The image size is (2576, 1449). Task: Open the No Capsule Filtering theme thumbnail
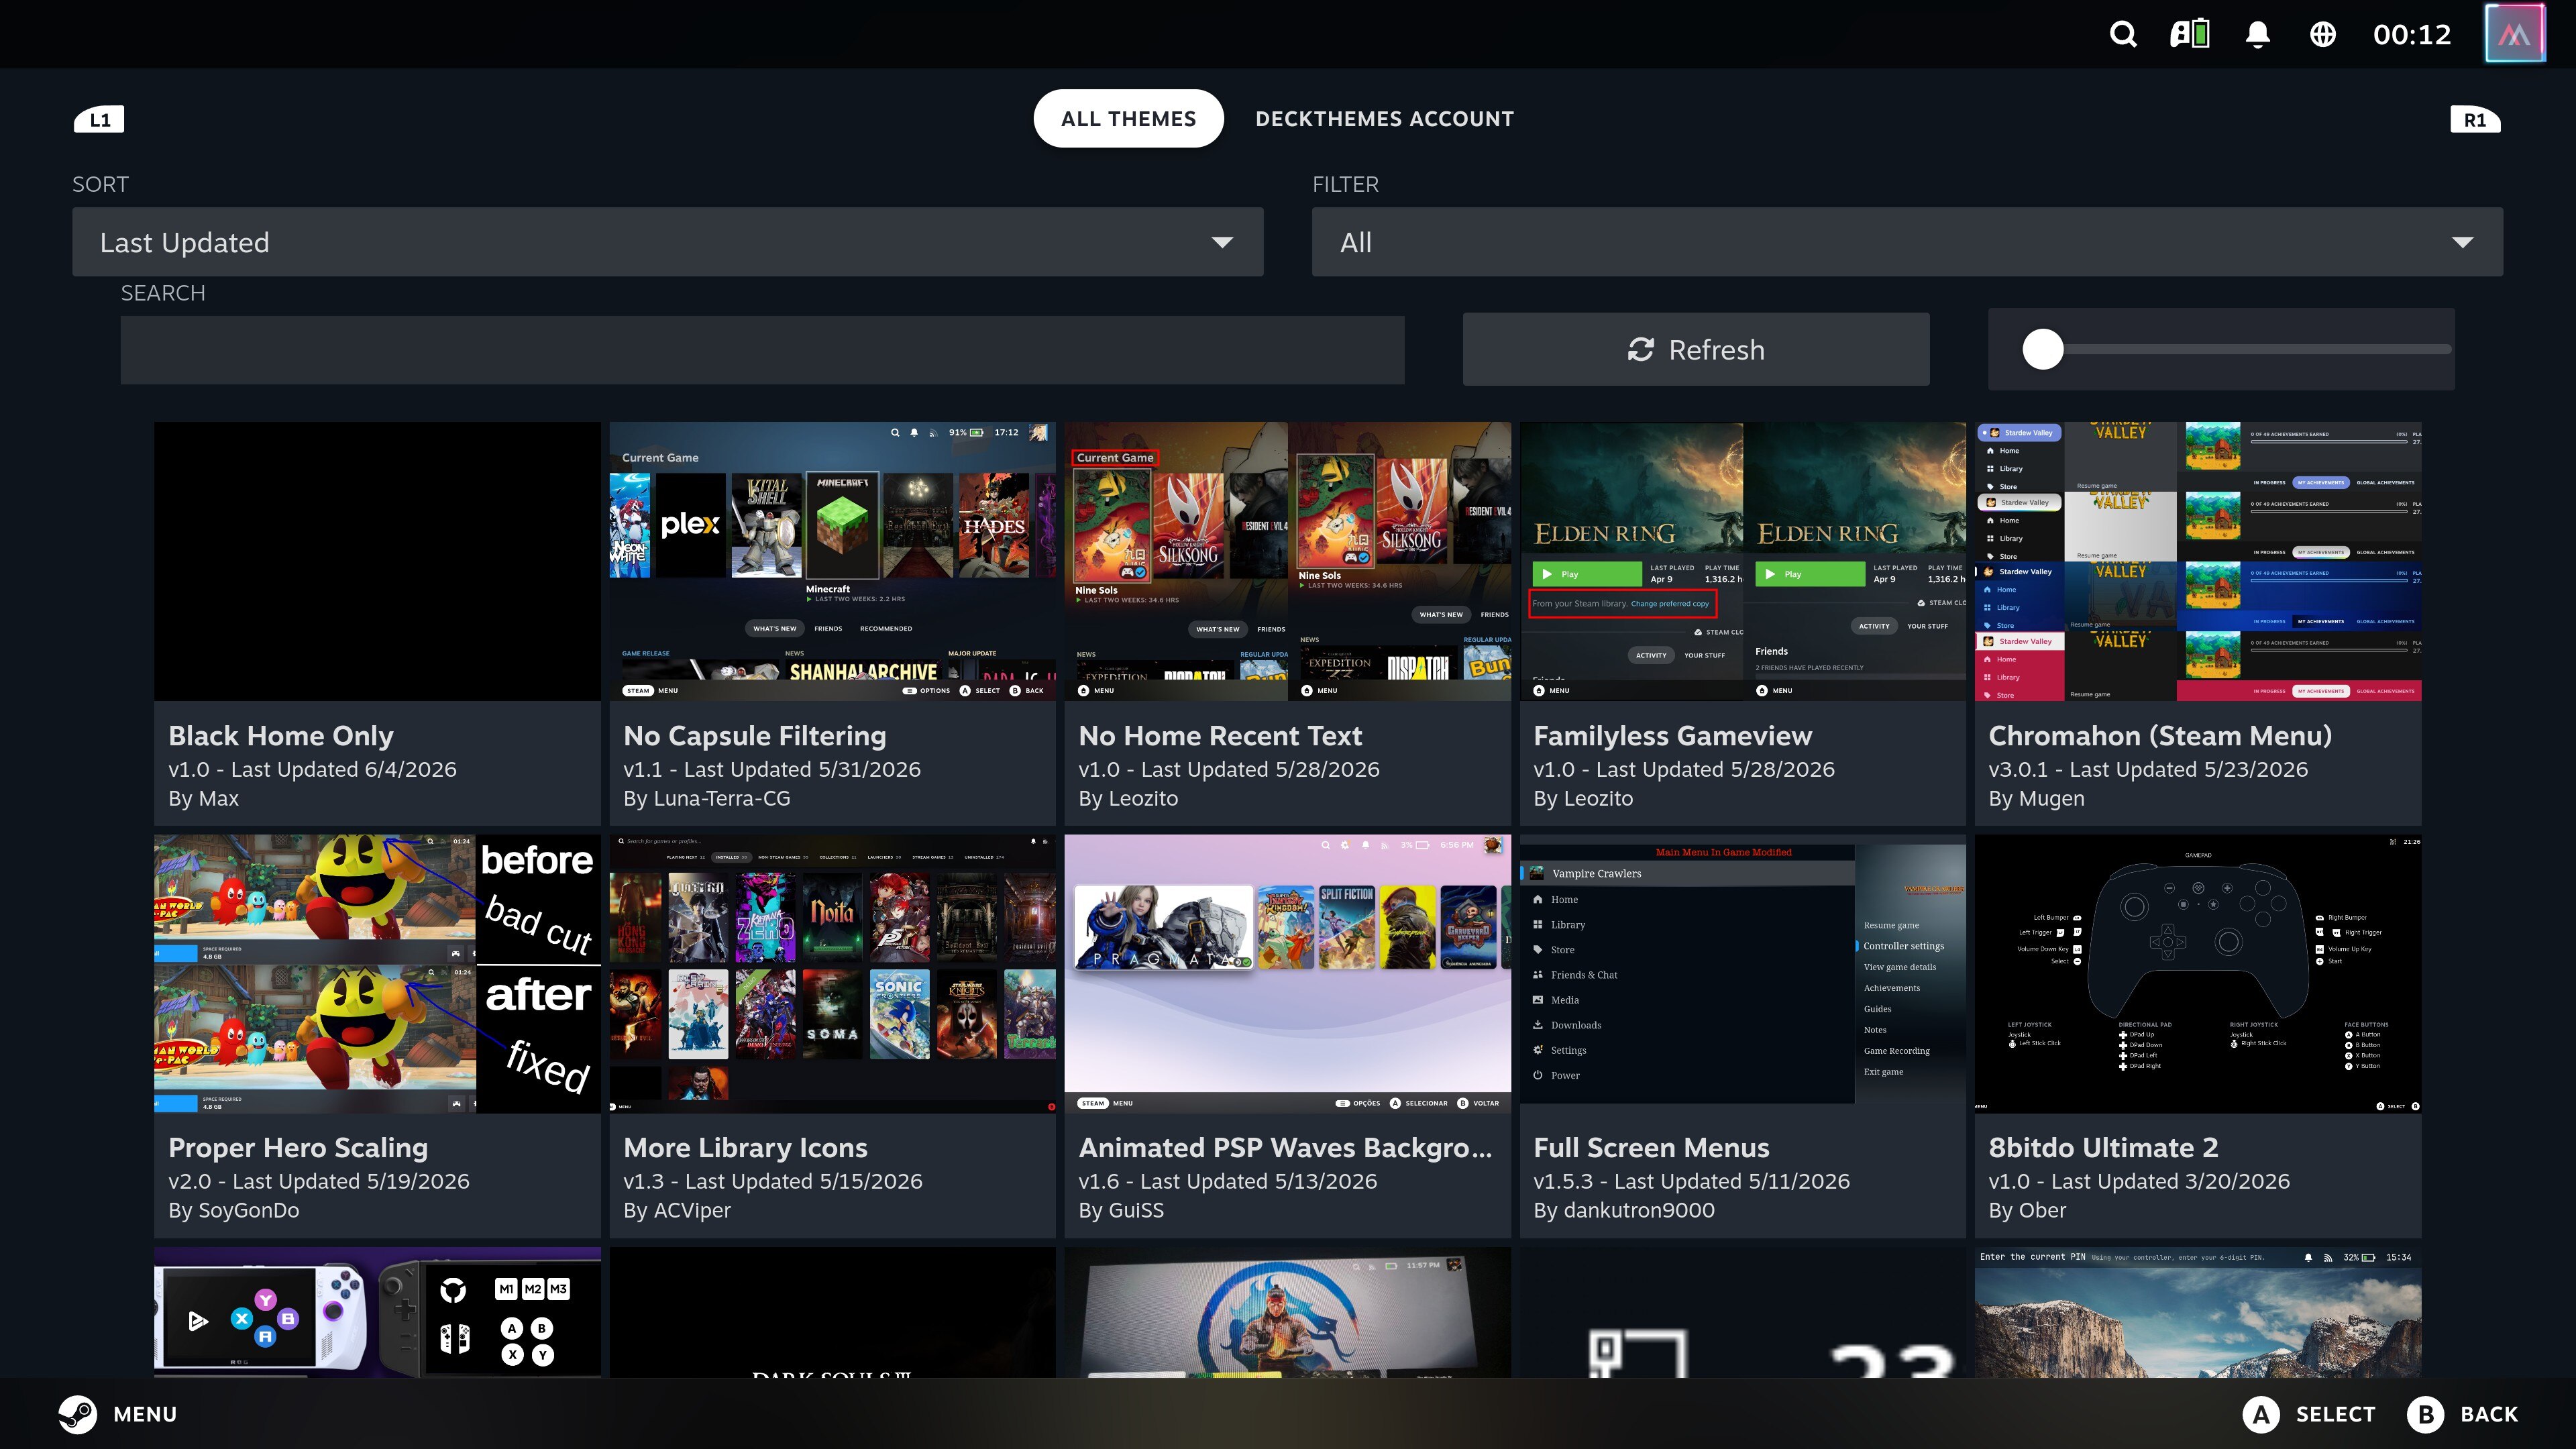832,561
